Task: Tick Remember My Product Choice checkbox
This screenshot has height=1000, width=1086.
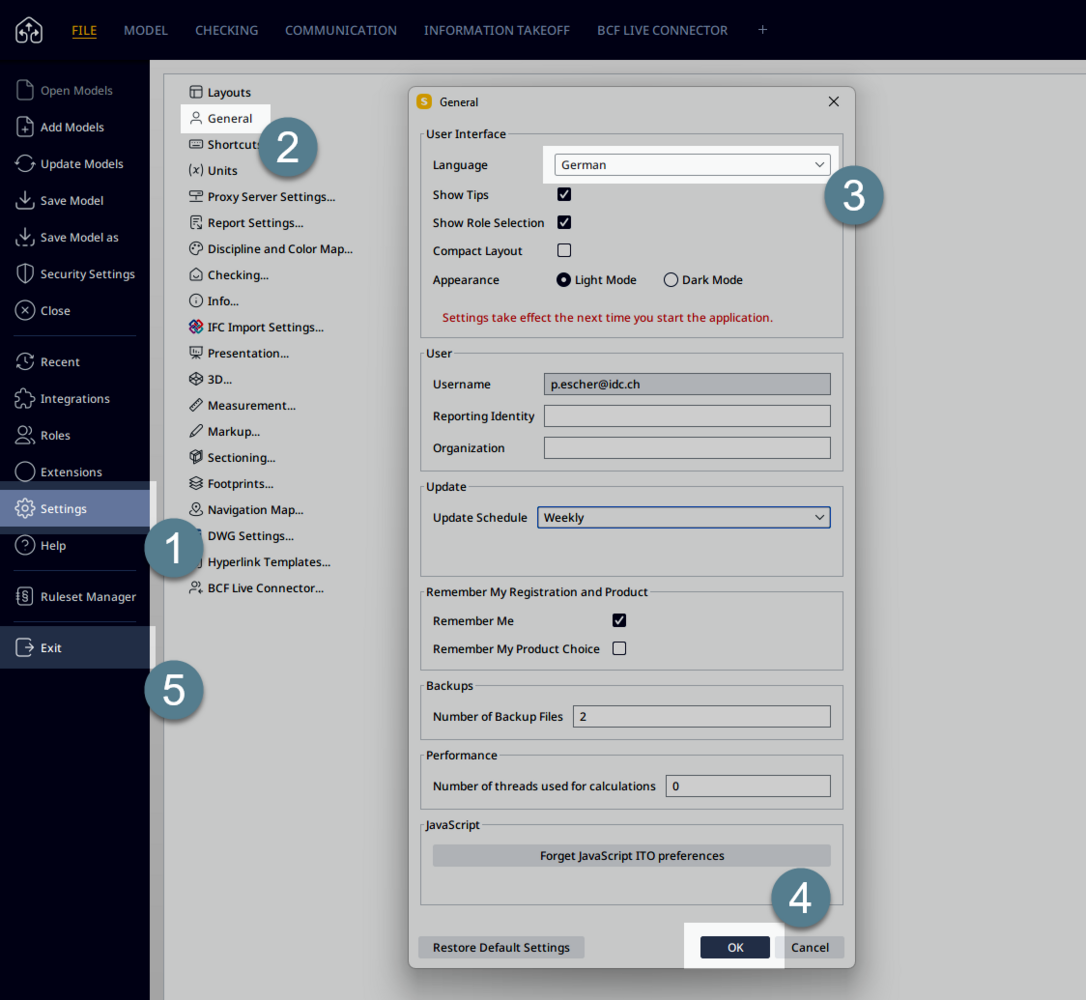Action: pos(619,649)
